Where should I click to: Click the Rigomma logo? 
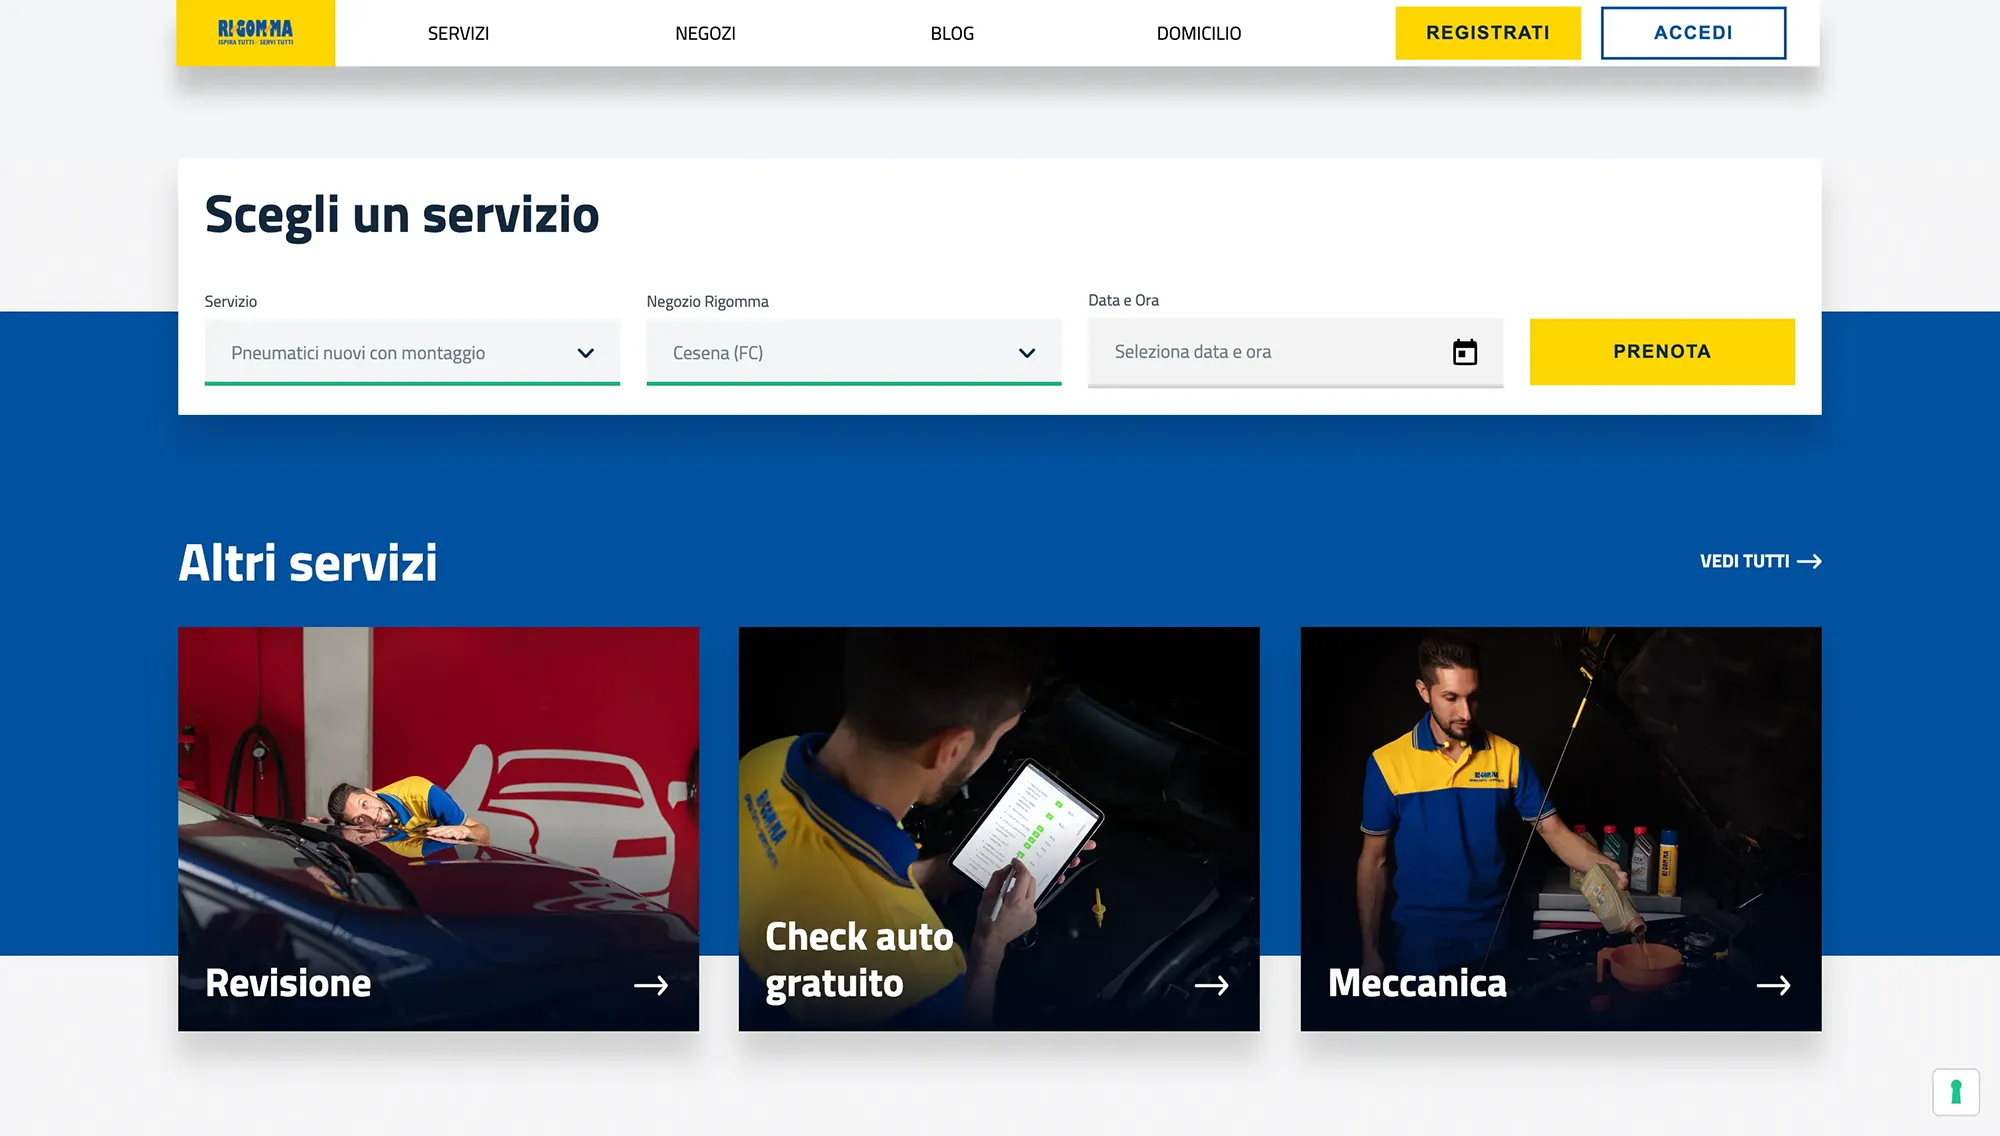click(256, 33)
